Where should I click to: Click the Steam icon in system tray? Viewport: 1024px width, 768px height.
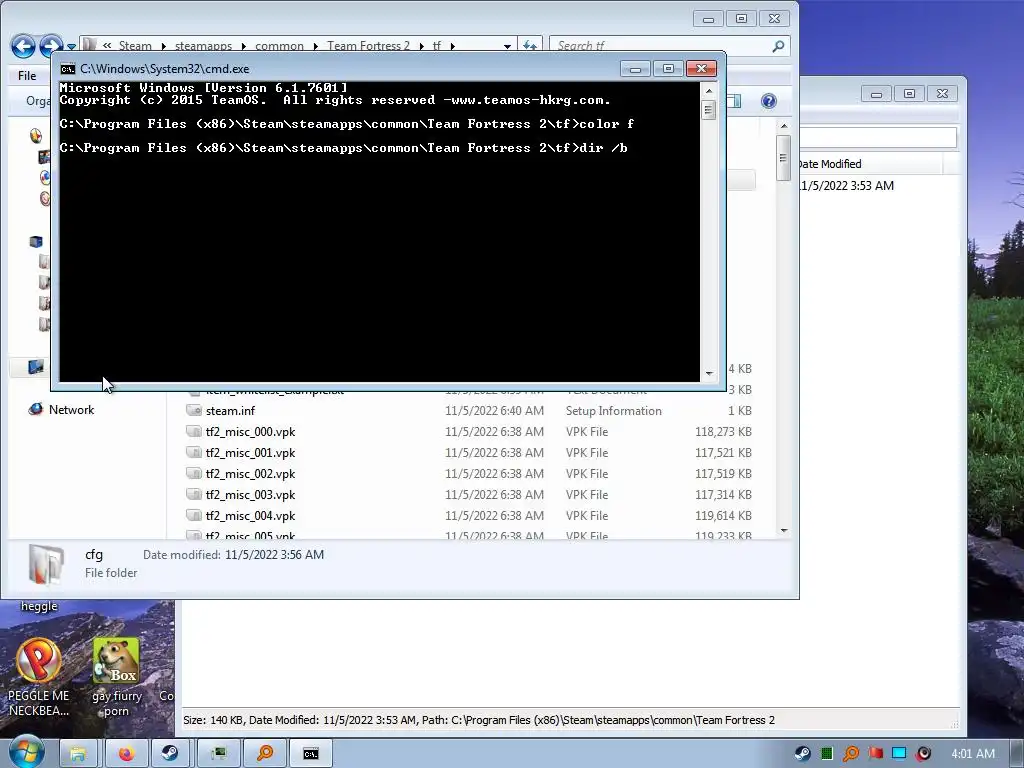[803, 754]
